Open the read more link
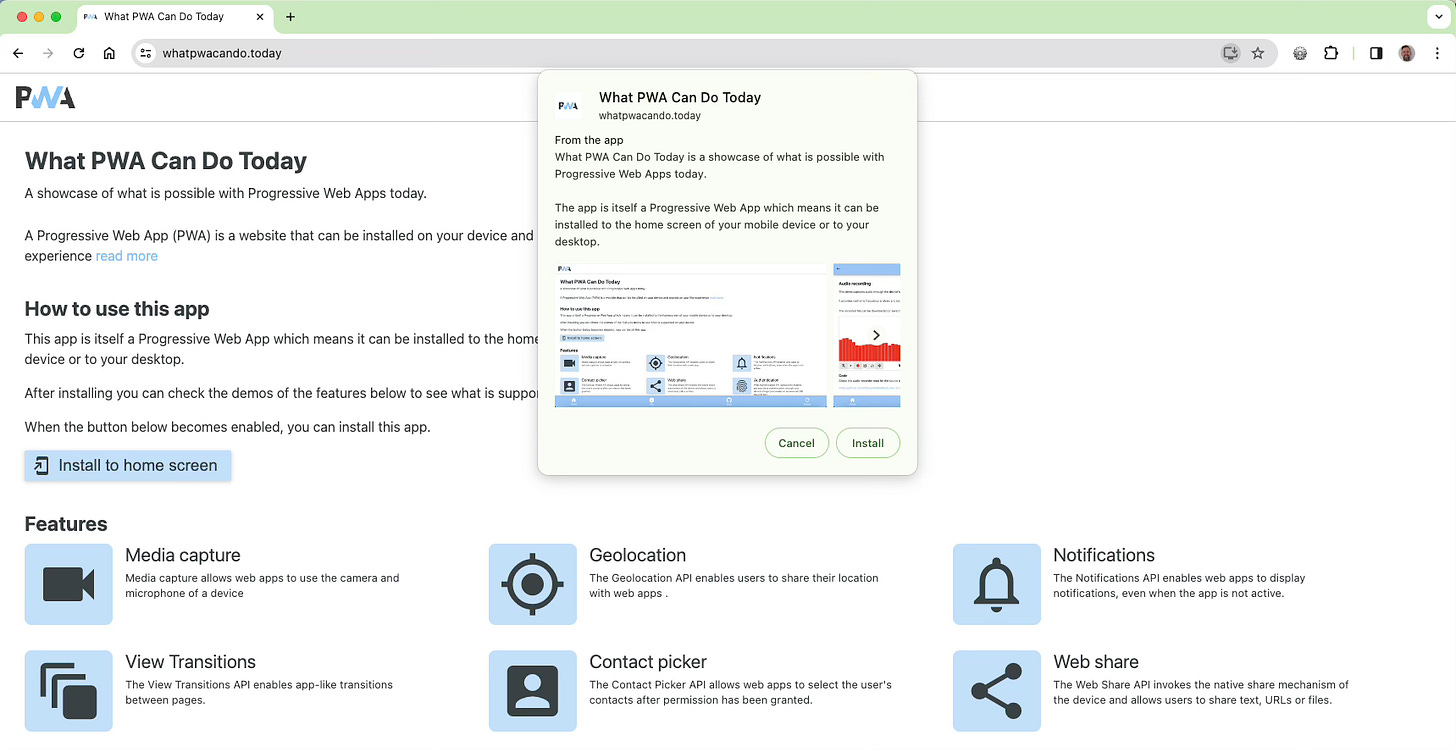This screenshot has width=1456, height=751. [x=127, y=256]
